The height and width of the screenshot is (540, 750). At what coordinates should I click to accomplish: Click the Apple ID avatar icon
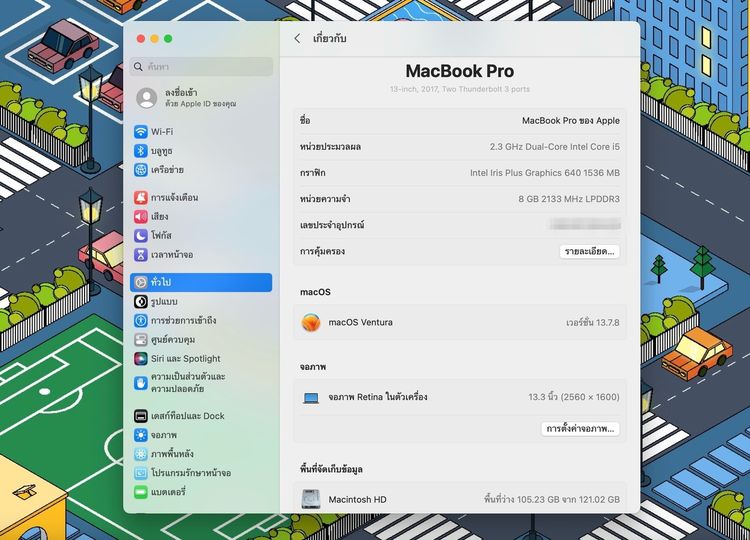click(147, 98)
